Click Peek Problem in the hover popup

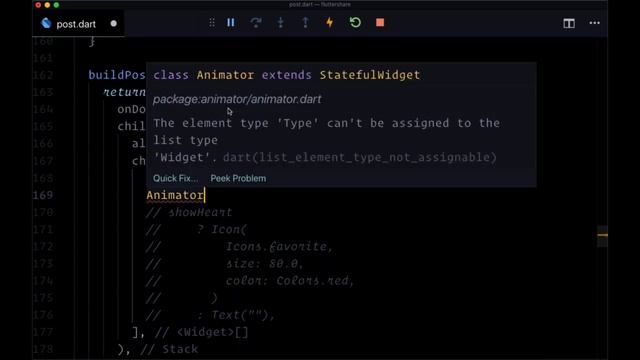tap(238, 178)
